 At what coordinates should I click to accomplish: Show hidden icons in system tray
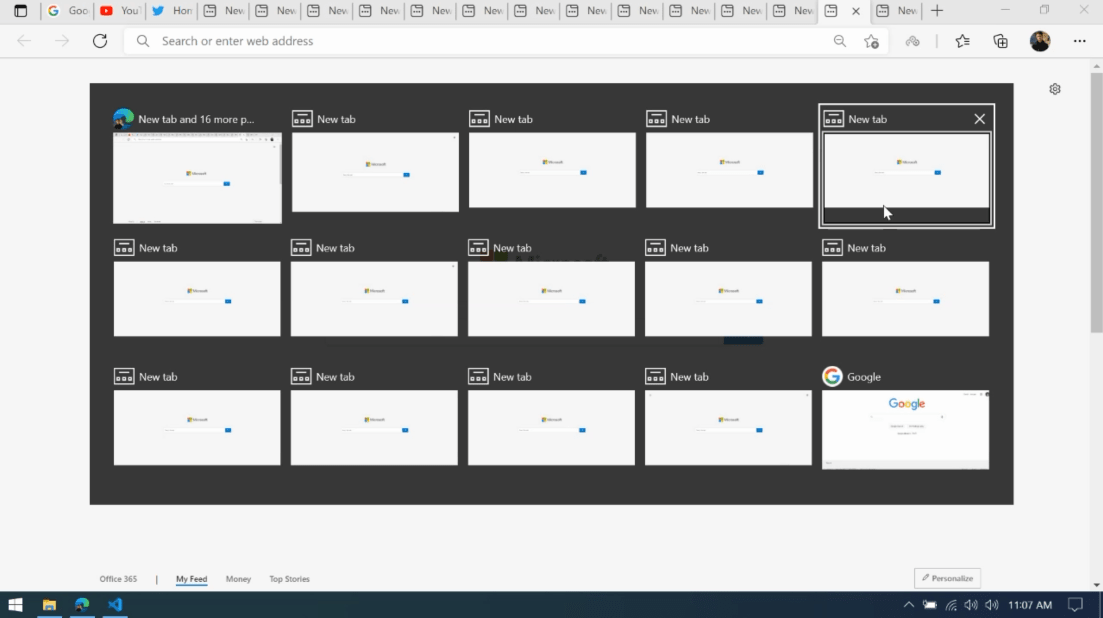click(908, 605)
